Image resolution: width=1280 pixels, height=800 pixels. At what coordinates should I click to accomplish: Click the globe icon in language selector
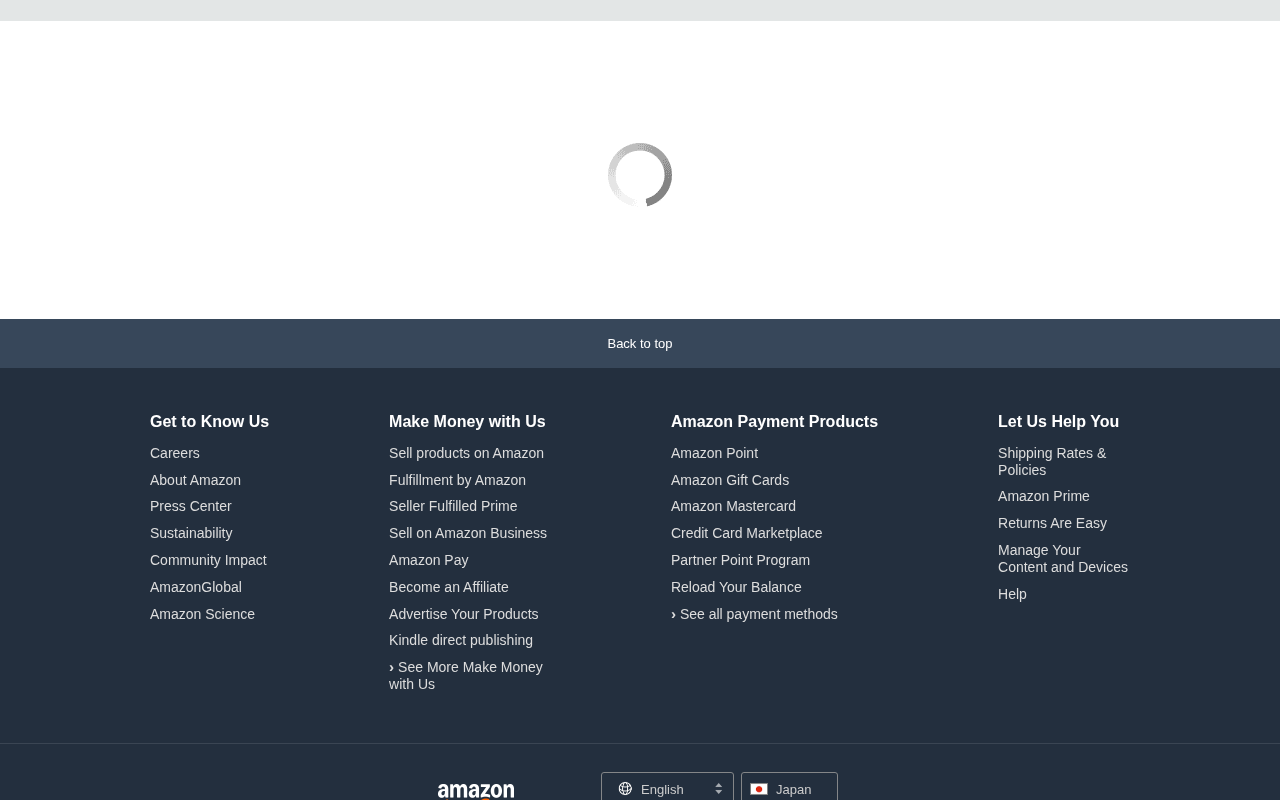pos(625,789)
